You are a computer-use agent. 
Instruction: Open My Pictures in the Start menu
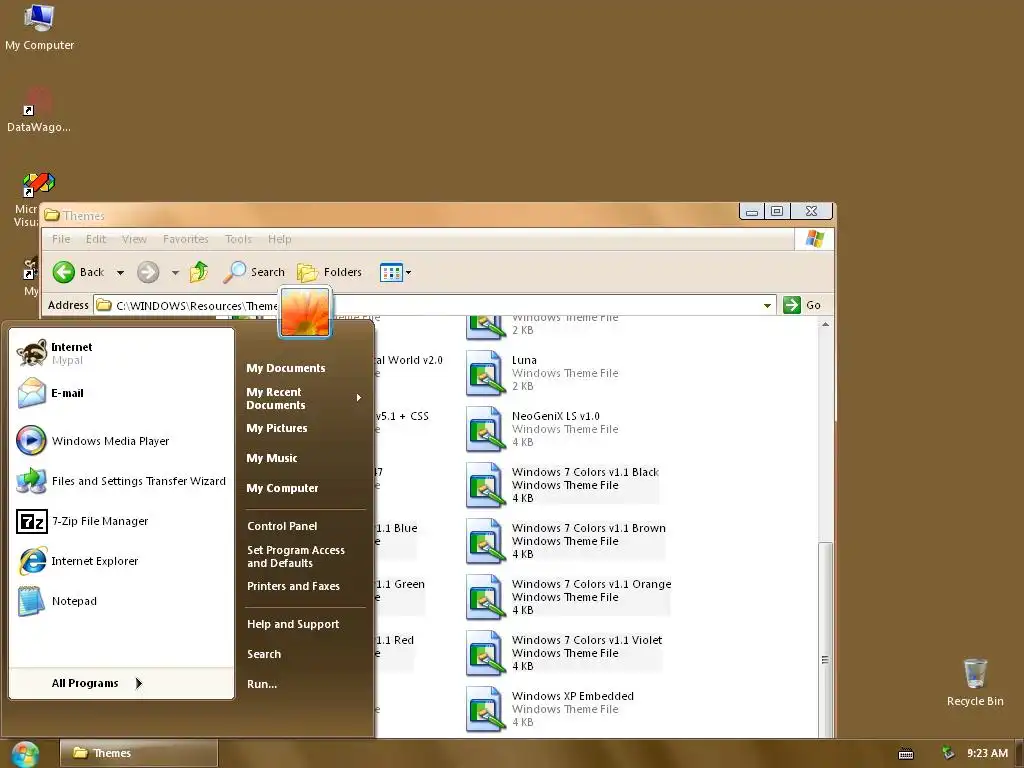tap(277, 428)
